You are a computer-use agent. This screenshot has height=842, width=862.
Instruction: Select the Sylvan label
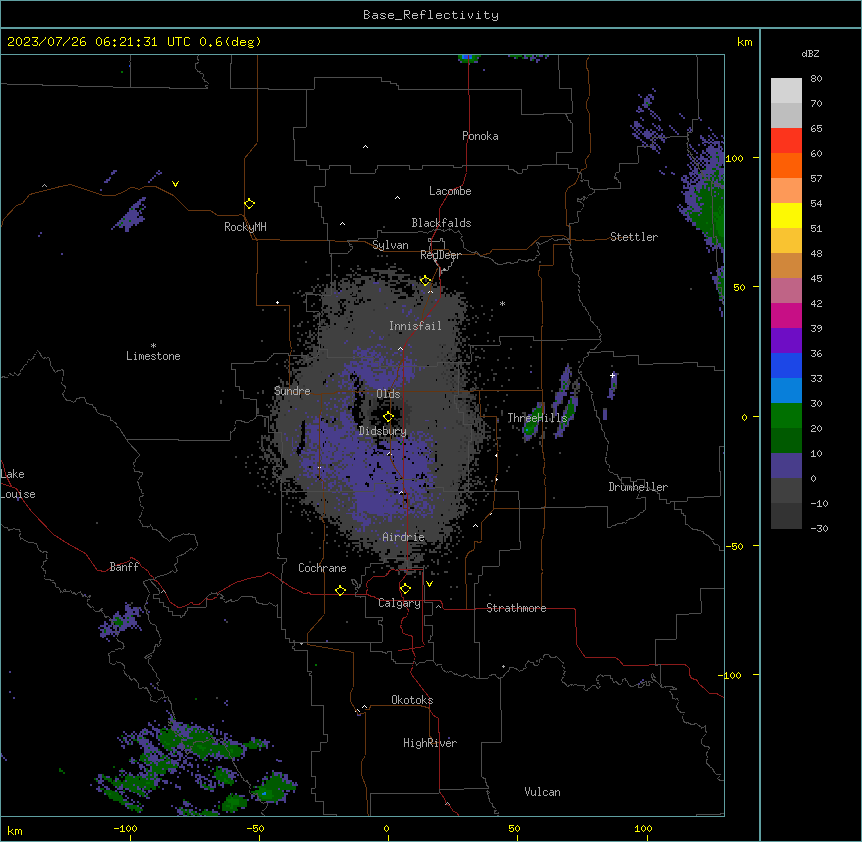390,245
